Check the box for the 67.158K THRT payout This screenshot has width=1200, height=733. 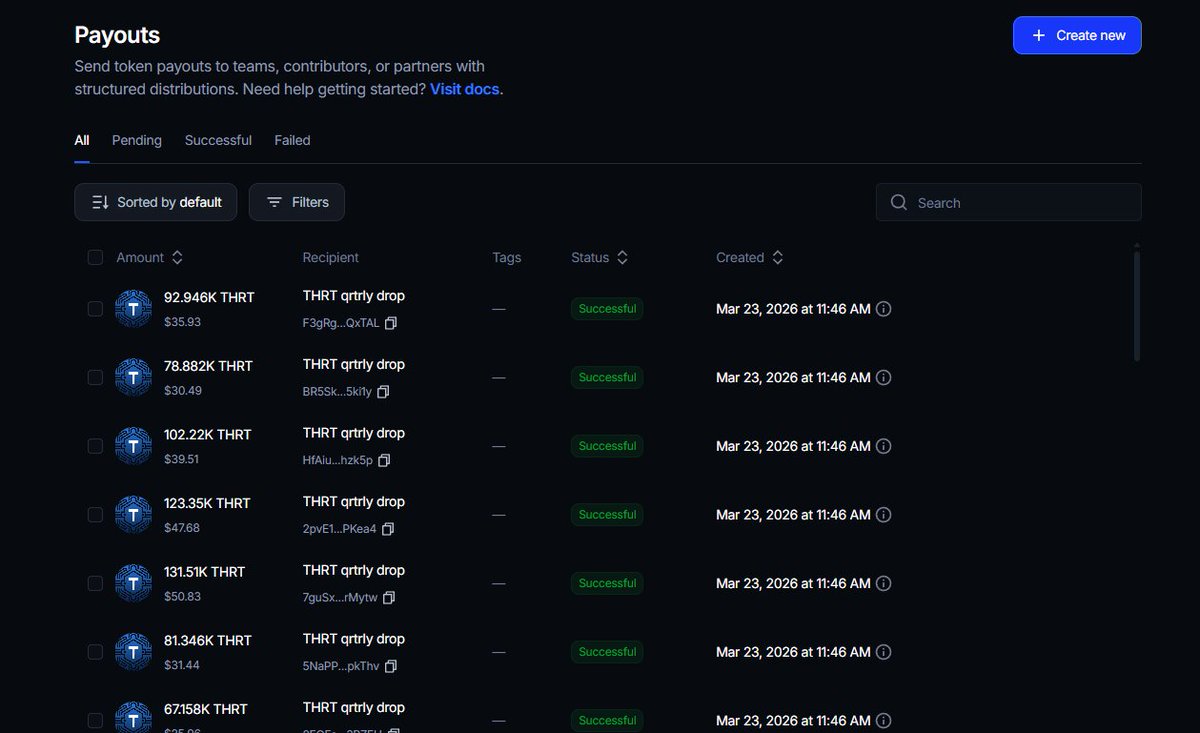coord(95,720)
